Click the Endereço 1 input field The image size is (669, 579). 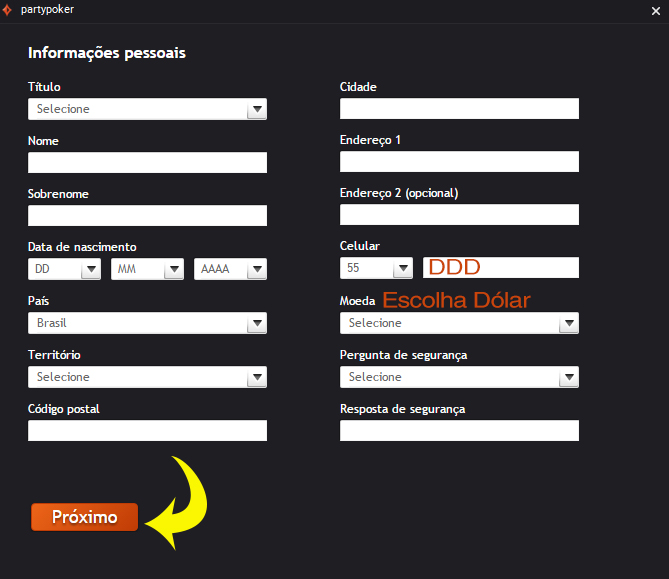tap(460, 162)
